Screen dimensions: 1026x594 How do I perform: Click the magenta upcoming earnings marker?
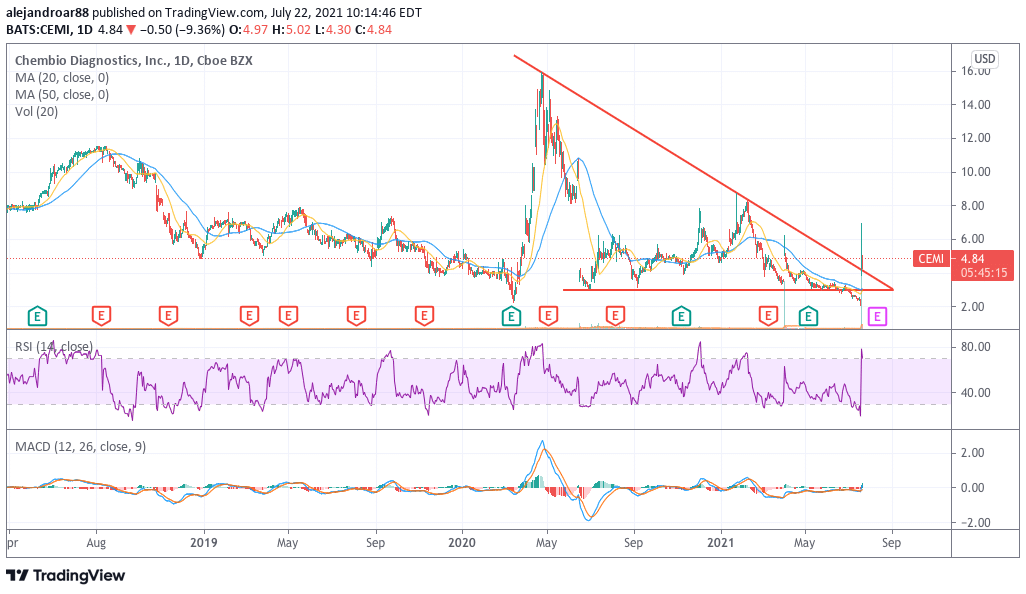[x=877, y=317]
